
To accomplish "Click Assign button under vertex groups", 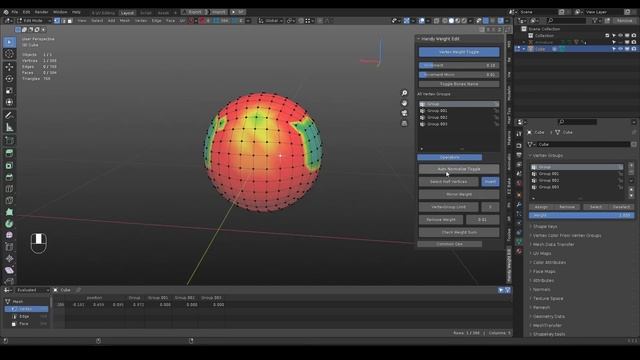I will pos(541,207).
